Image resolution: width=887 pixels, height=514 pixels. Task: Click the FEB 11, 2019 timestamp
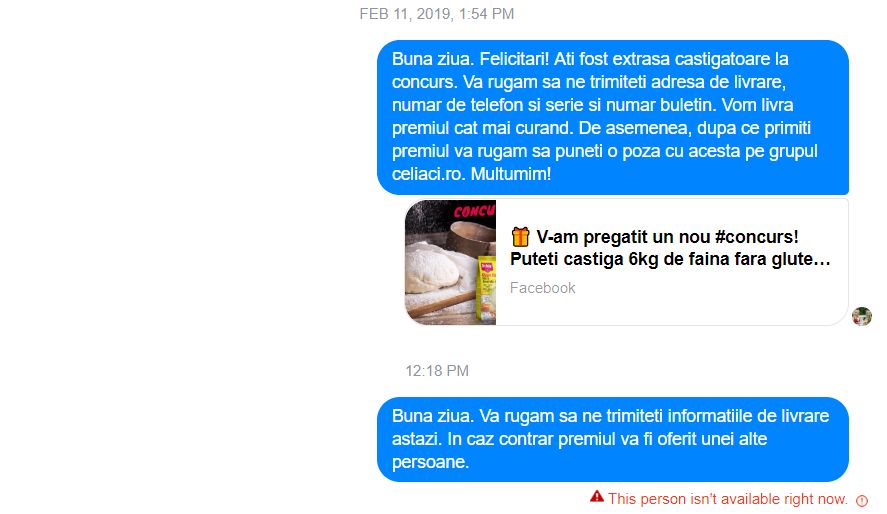pos(437,14)
